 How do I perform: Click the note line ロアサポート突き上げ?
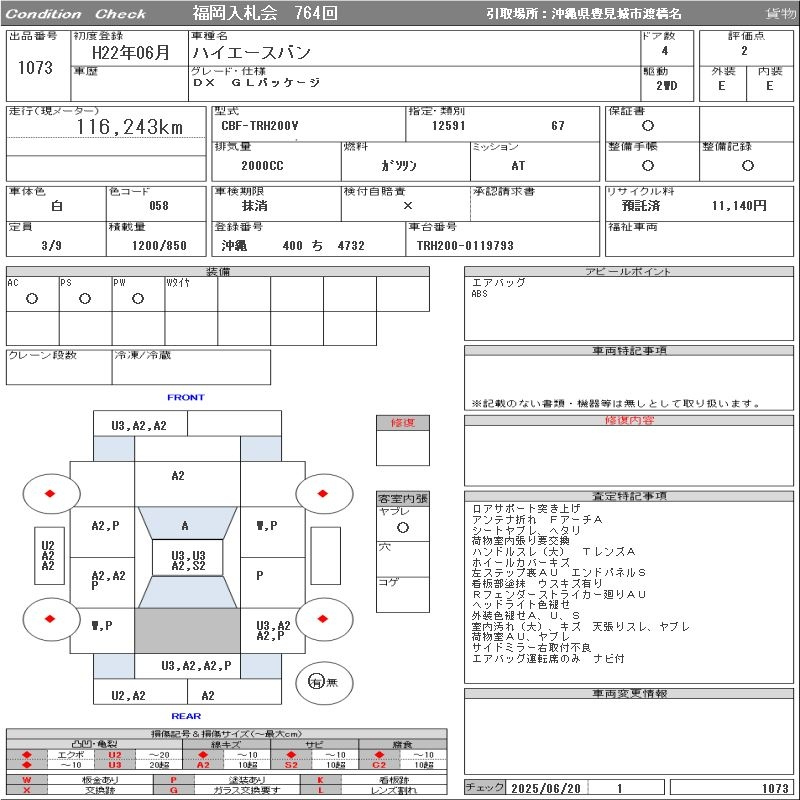526,508
